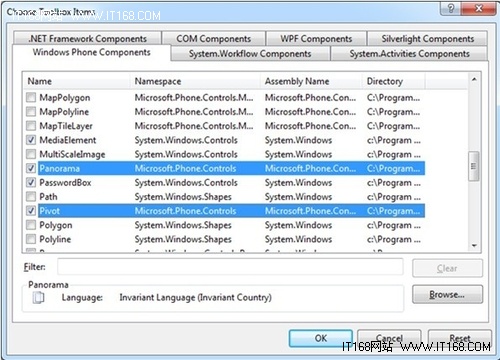Switch to Silverlight Components tab
Screen dimensions: 500x360
click(x=428, y=39)
